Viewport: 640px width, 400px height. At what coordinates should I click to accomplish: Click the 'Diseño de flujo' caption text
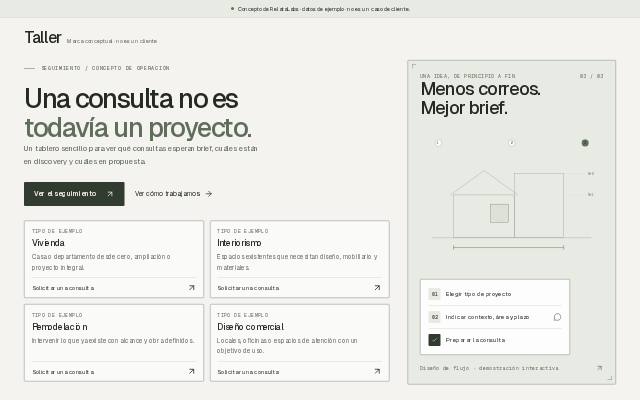coord(489,368)
